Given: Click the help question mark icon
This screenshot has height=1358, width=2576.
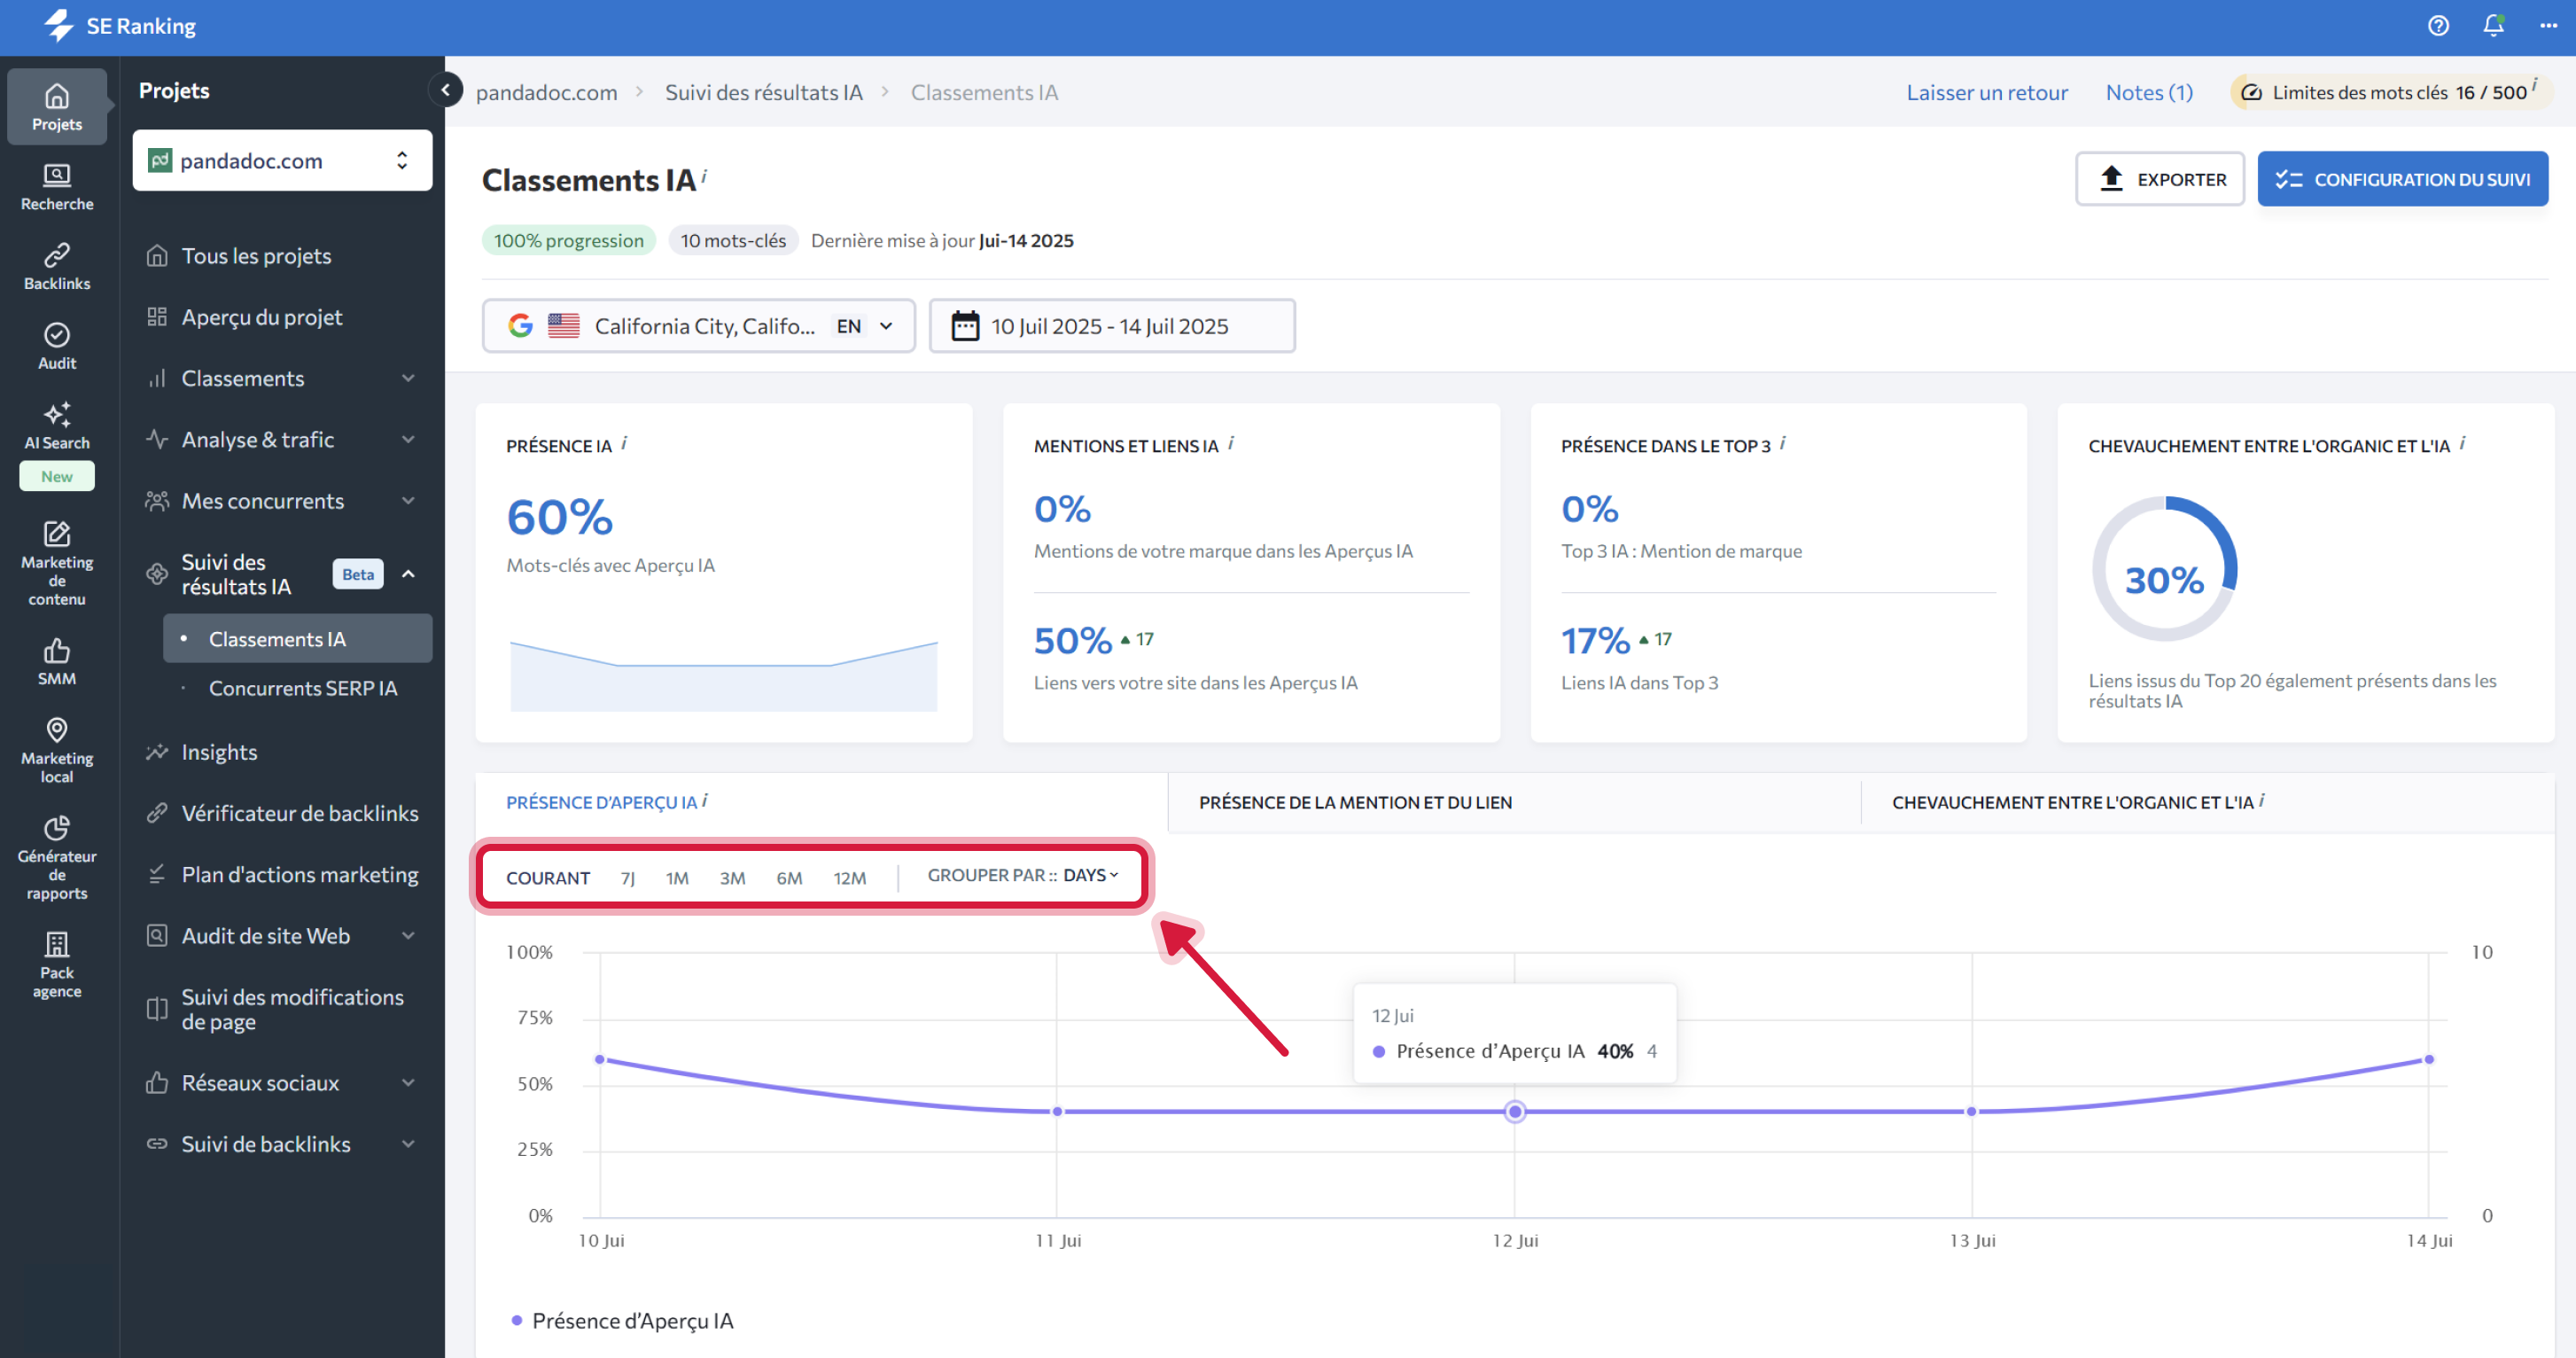Looking at the screenshot, I should click(2438, 26).
